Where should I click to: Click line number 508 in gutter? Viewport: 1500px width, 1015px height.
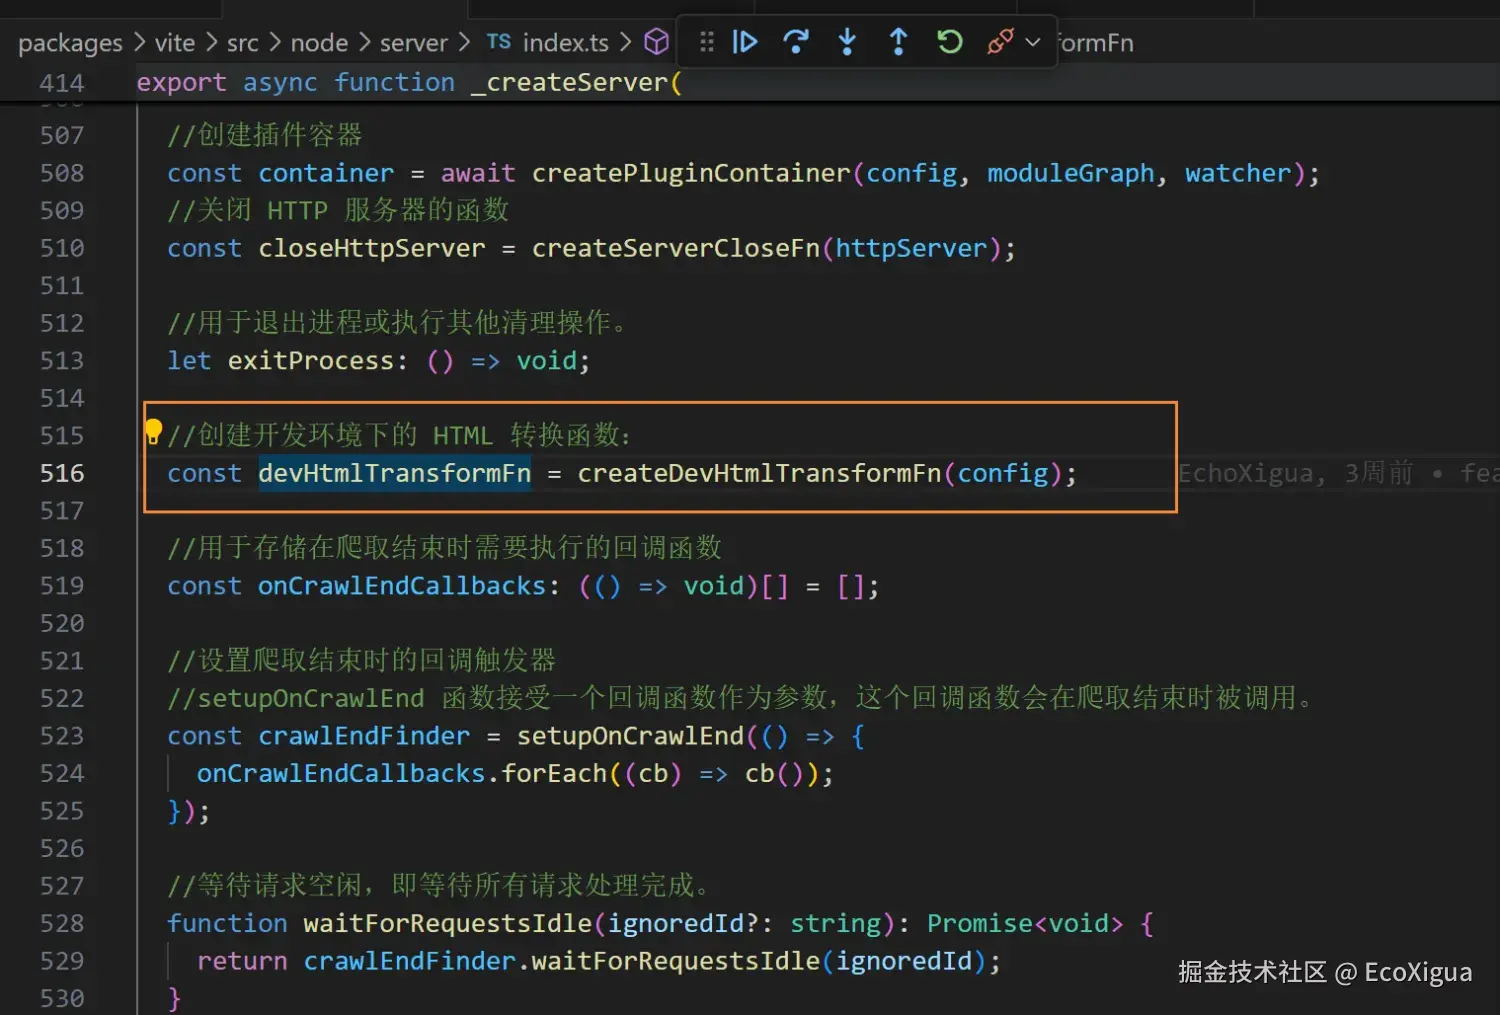62,173
